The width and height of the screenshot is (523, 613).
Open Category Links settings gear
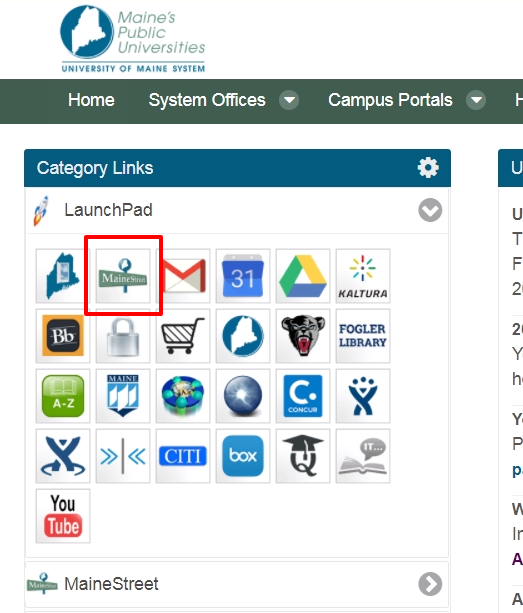(x=428, y=168)
